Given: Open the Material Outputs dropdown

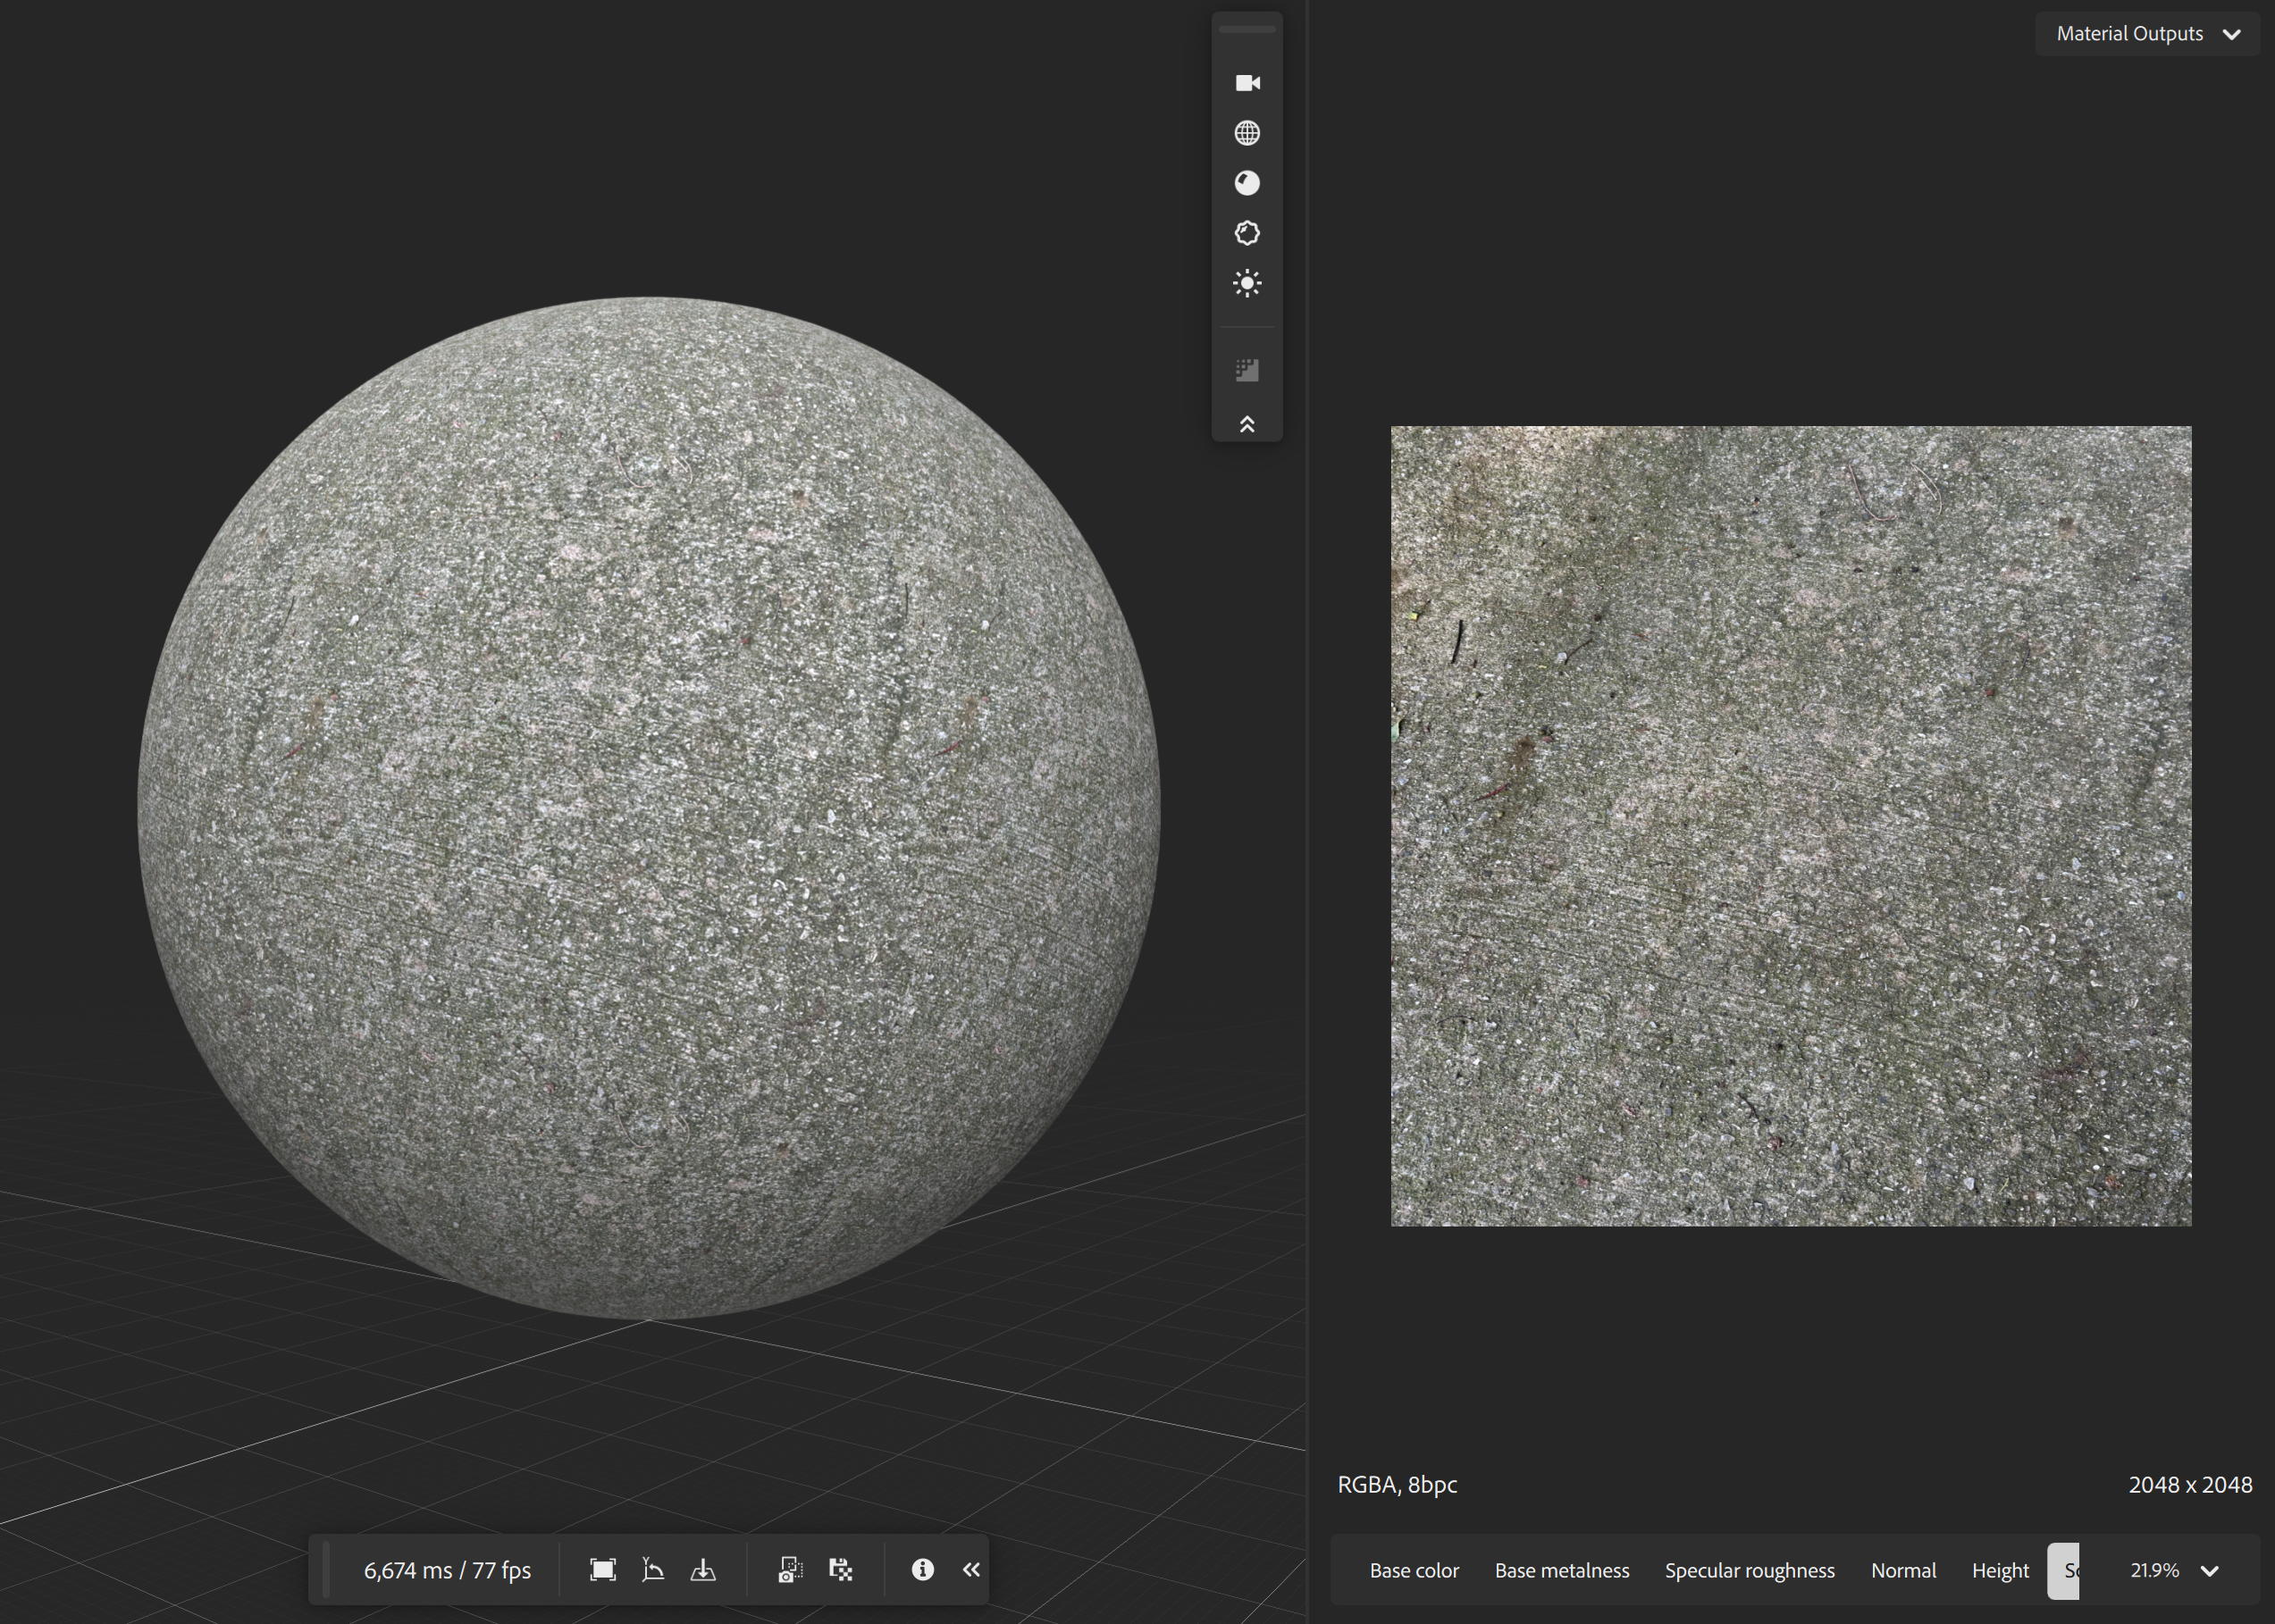Looking at the screenshot, I should click(2147, 34).
